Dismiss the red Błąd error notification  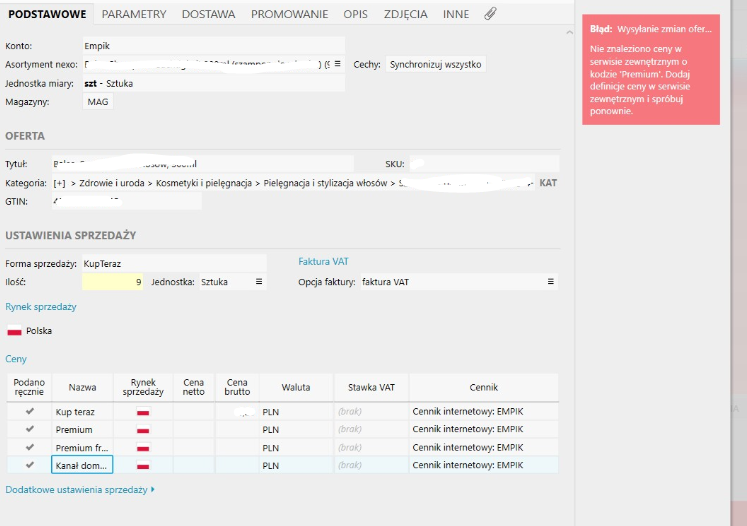coord(651,70)
